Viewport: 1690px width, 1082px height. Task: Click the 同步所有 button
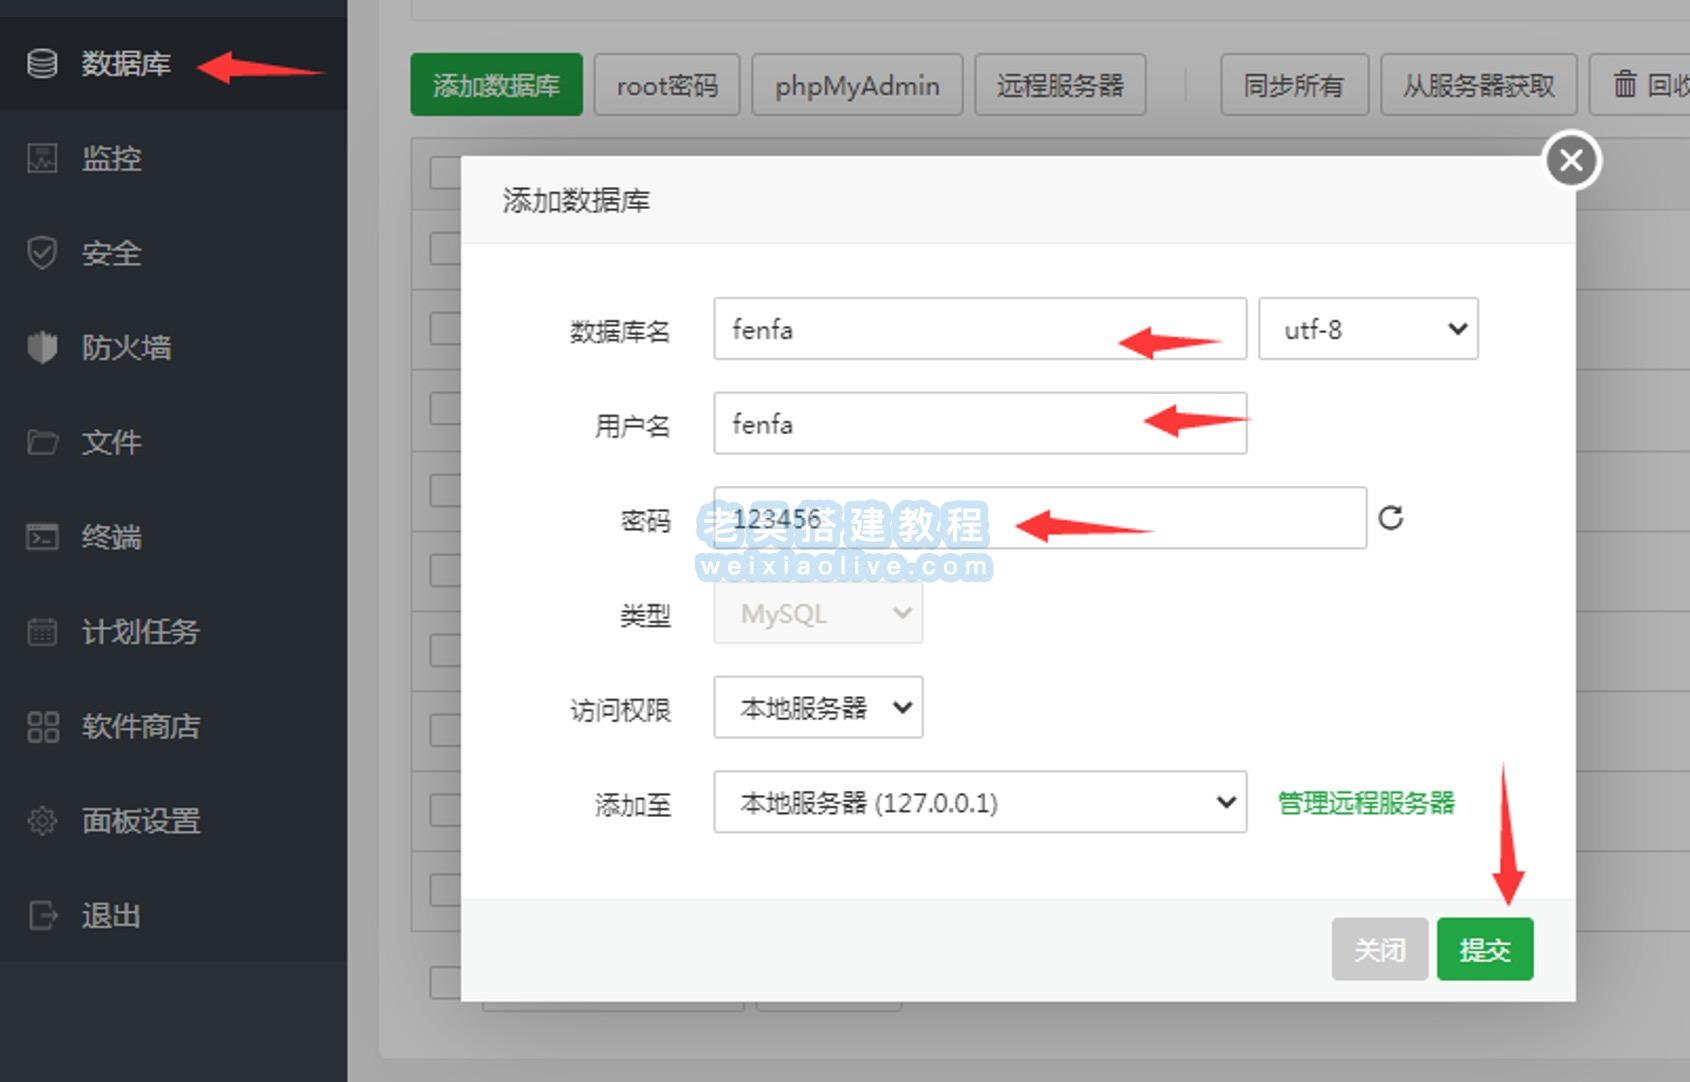tap(1294, 85)
